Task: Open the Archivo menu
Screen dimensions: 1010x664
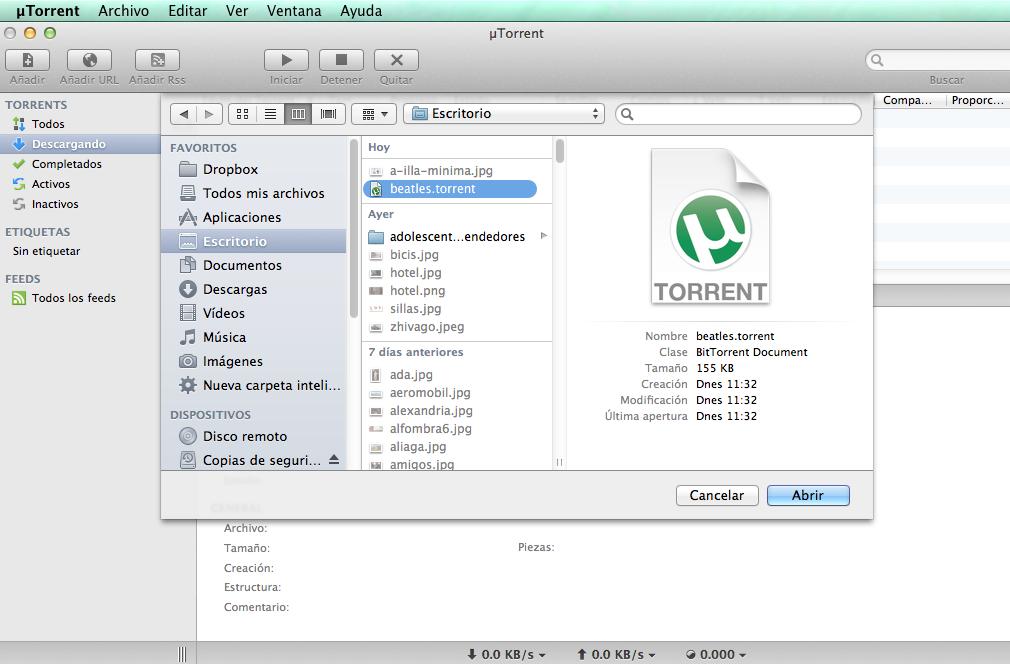Action: coord(123,11)
